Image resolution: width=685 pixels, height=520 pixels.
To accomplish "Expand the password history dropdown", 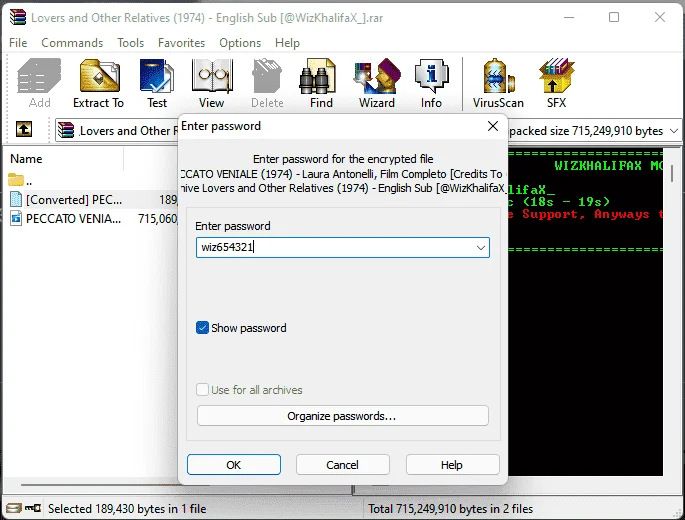I will 481,247.
